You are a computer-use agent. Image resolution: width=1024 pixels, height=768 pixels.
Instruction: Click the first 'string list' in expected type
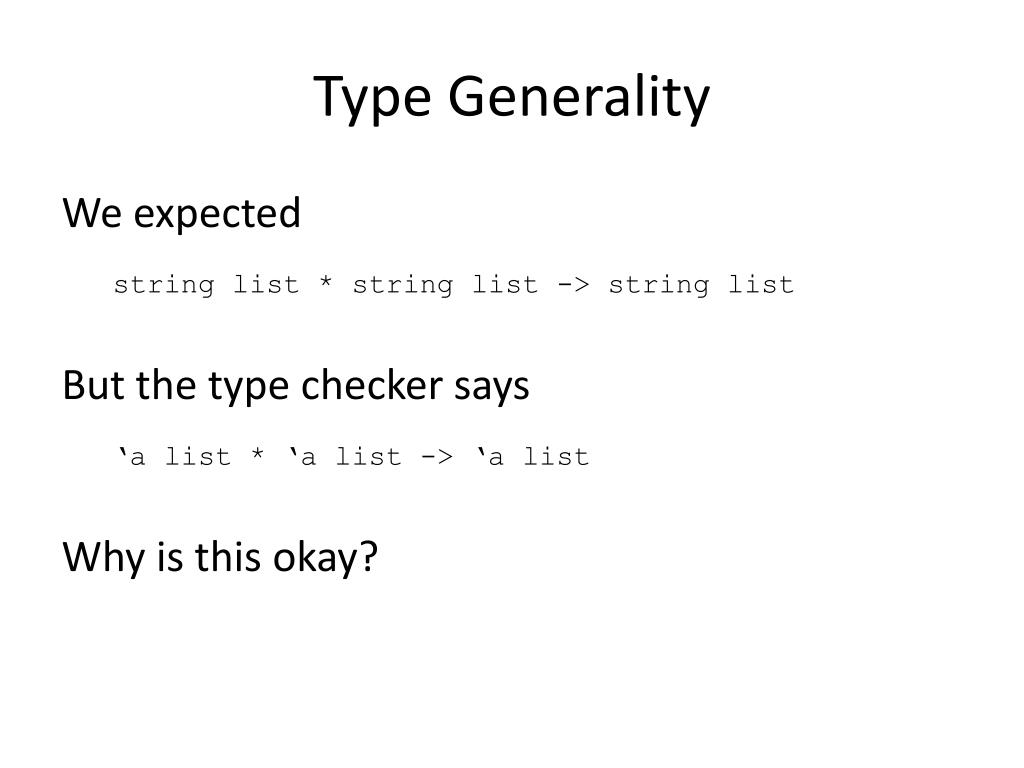pos(206,285)
